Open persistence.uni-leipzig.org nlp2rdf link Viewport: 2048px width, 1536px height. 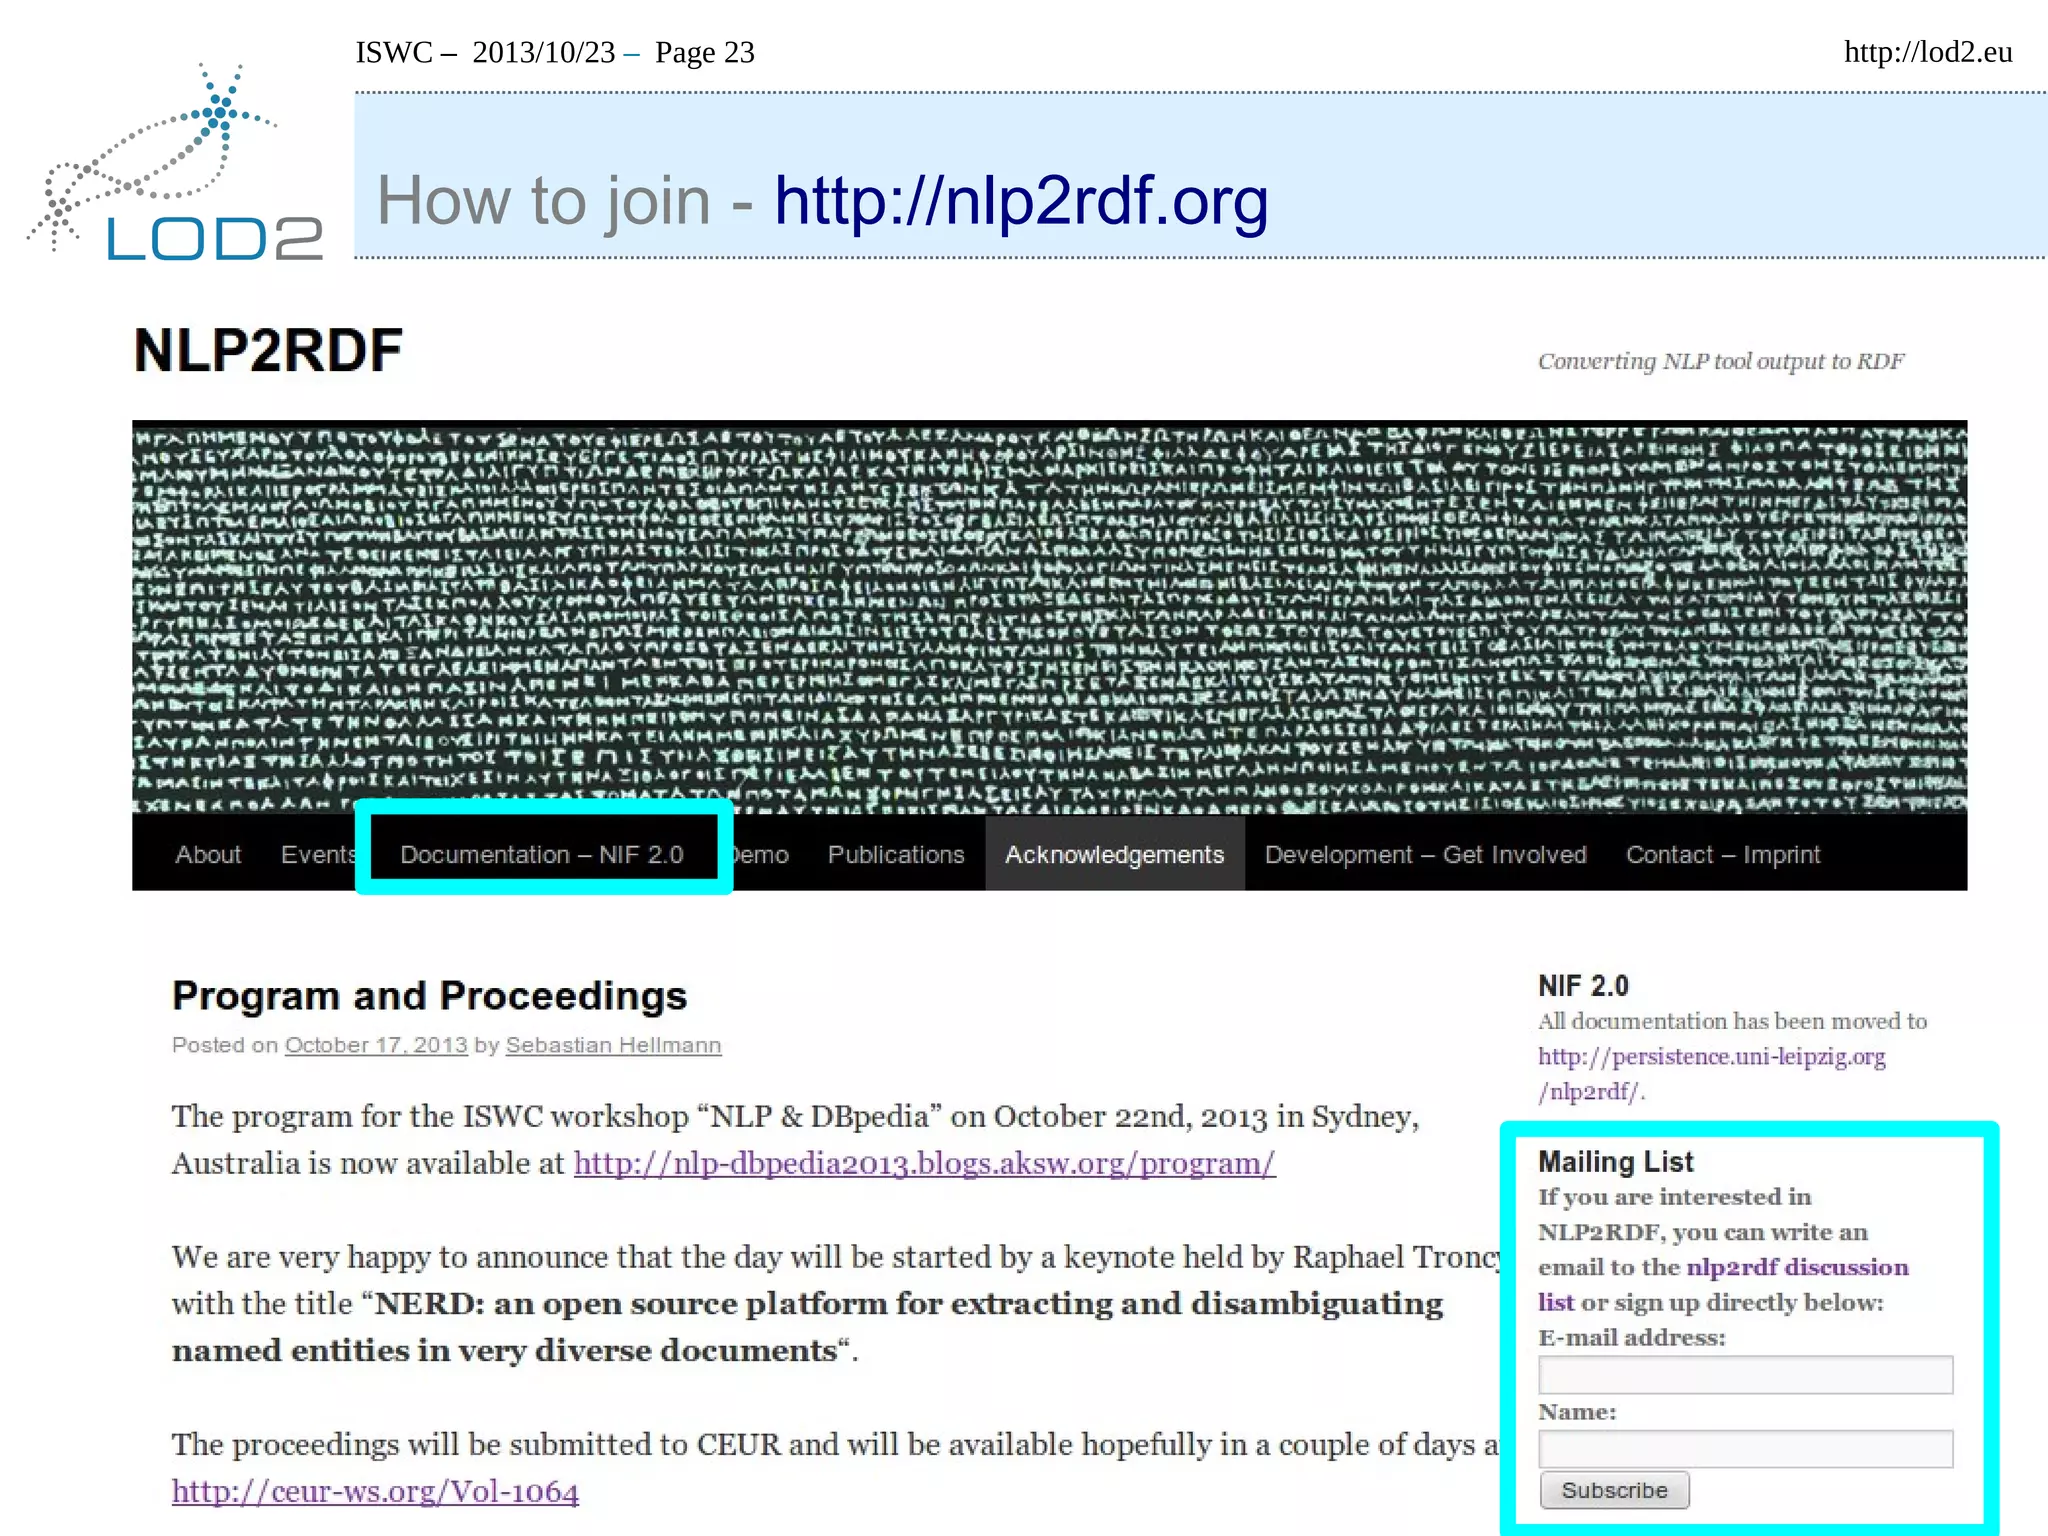pos(1711,1057)
